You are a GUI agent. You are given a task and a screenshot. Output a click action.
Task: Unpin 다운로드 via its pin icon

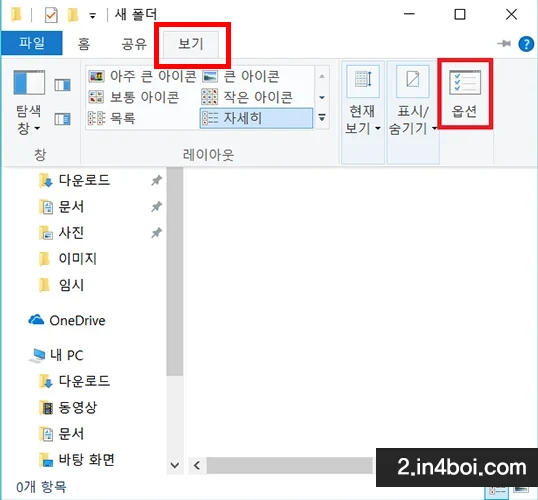156,180
